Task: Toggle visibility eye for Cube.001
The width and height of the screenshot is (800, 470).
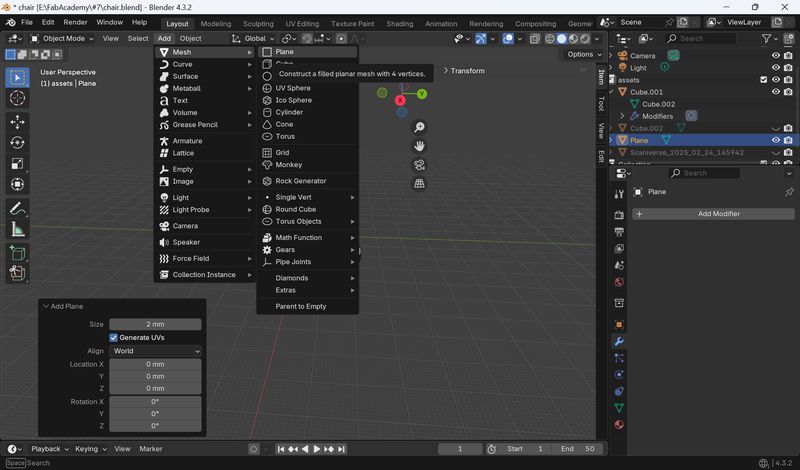Action: (x=776, y=92)
